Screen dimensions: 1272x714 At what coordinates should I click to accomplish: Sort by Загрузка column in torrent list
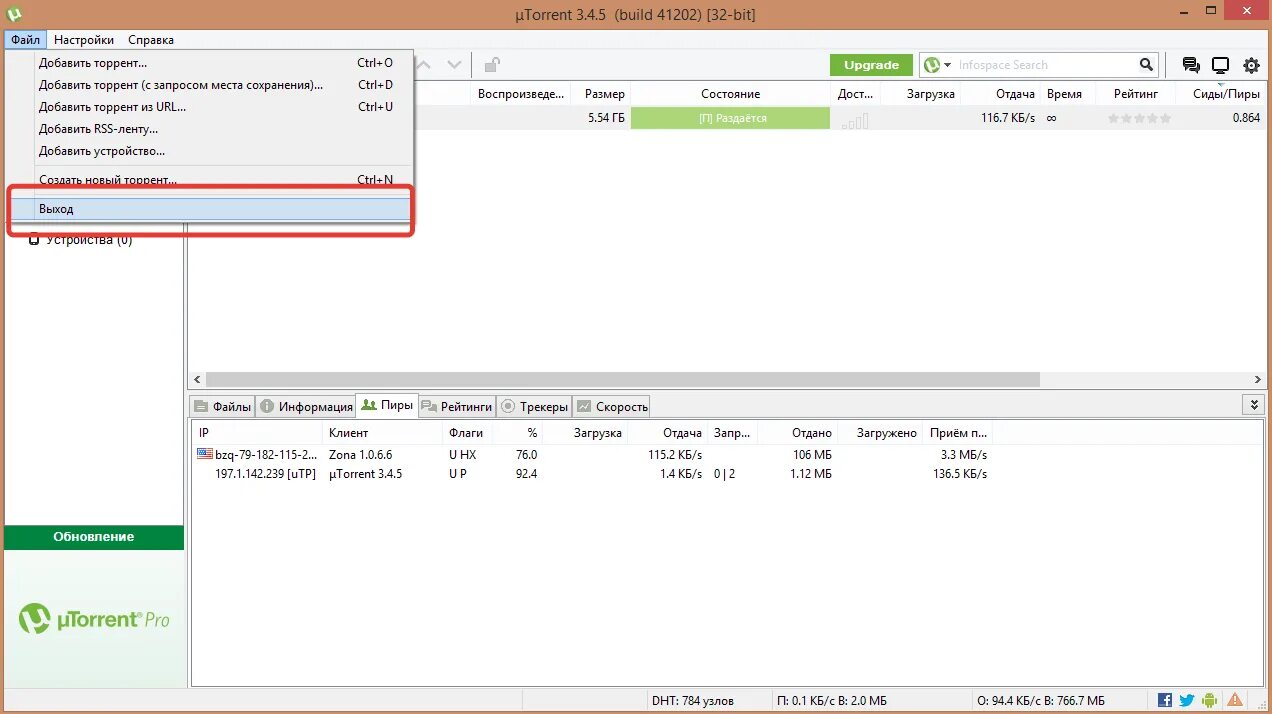(931, 94)
